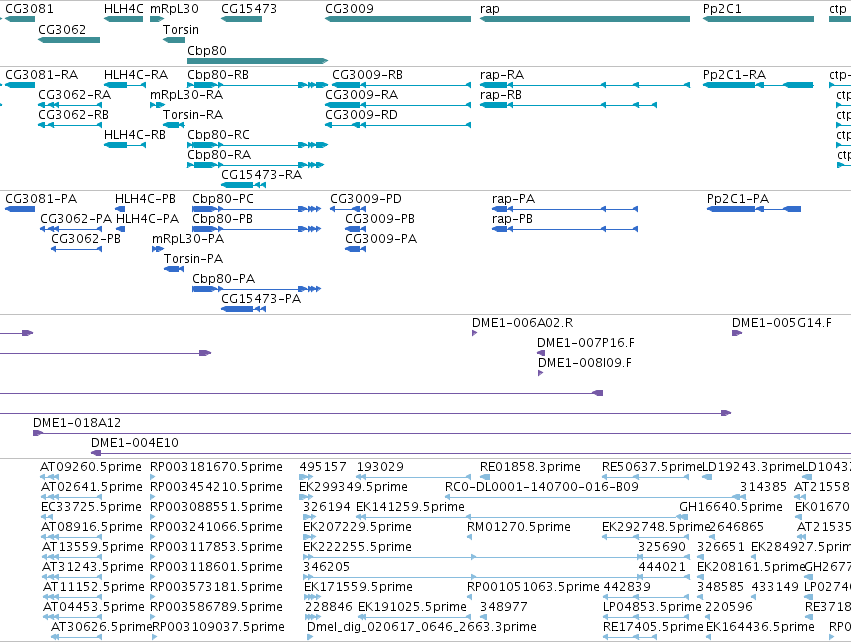This screenshot has height=642, width=851.
Task: Select protein CG3062-PB
Action: (x=86, y=239)
